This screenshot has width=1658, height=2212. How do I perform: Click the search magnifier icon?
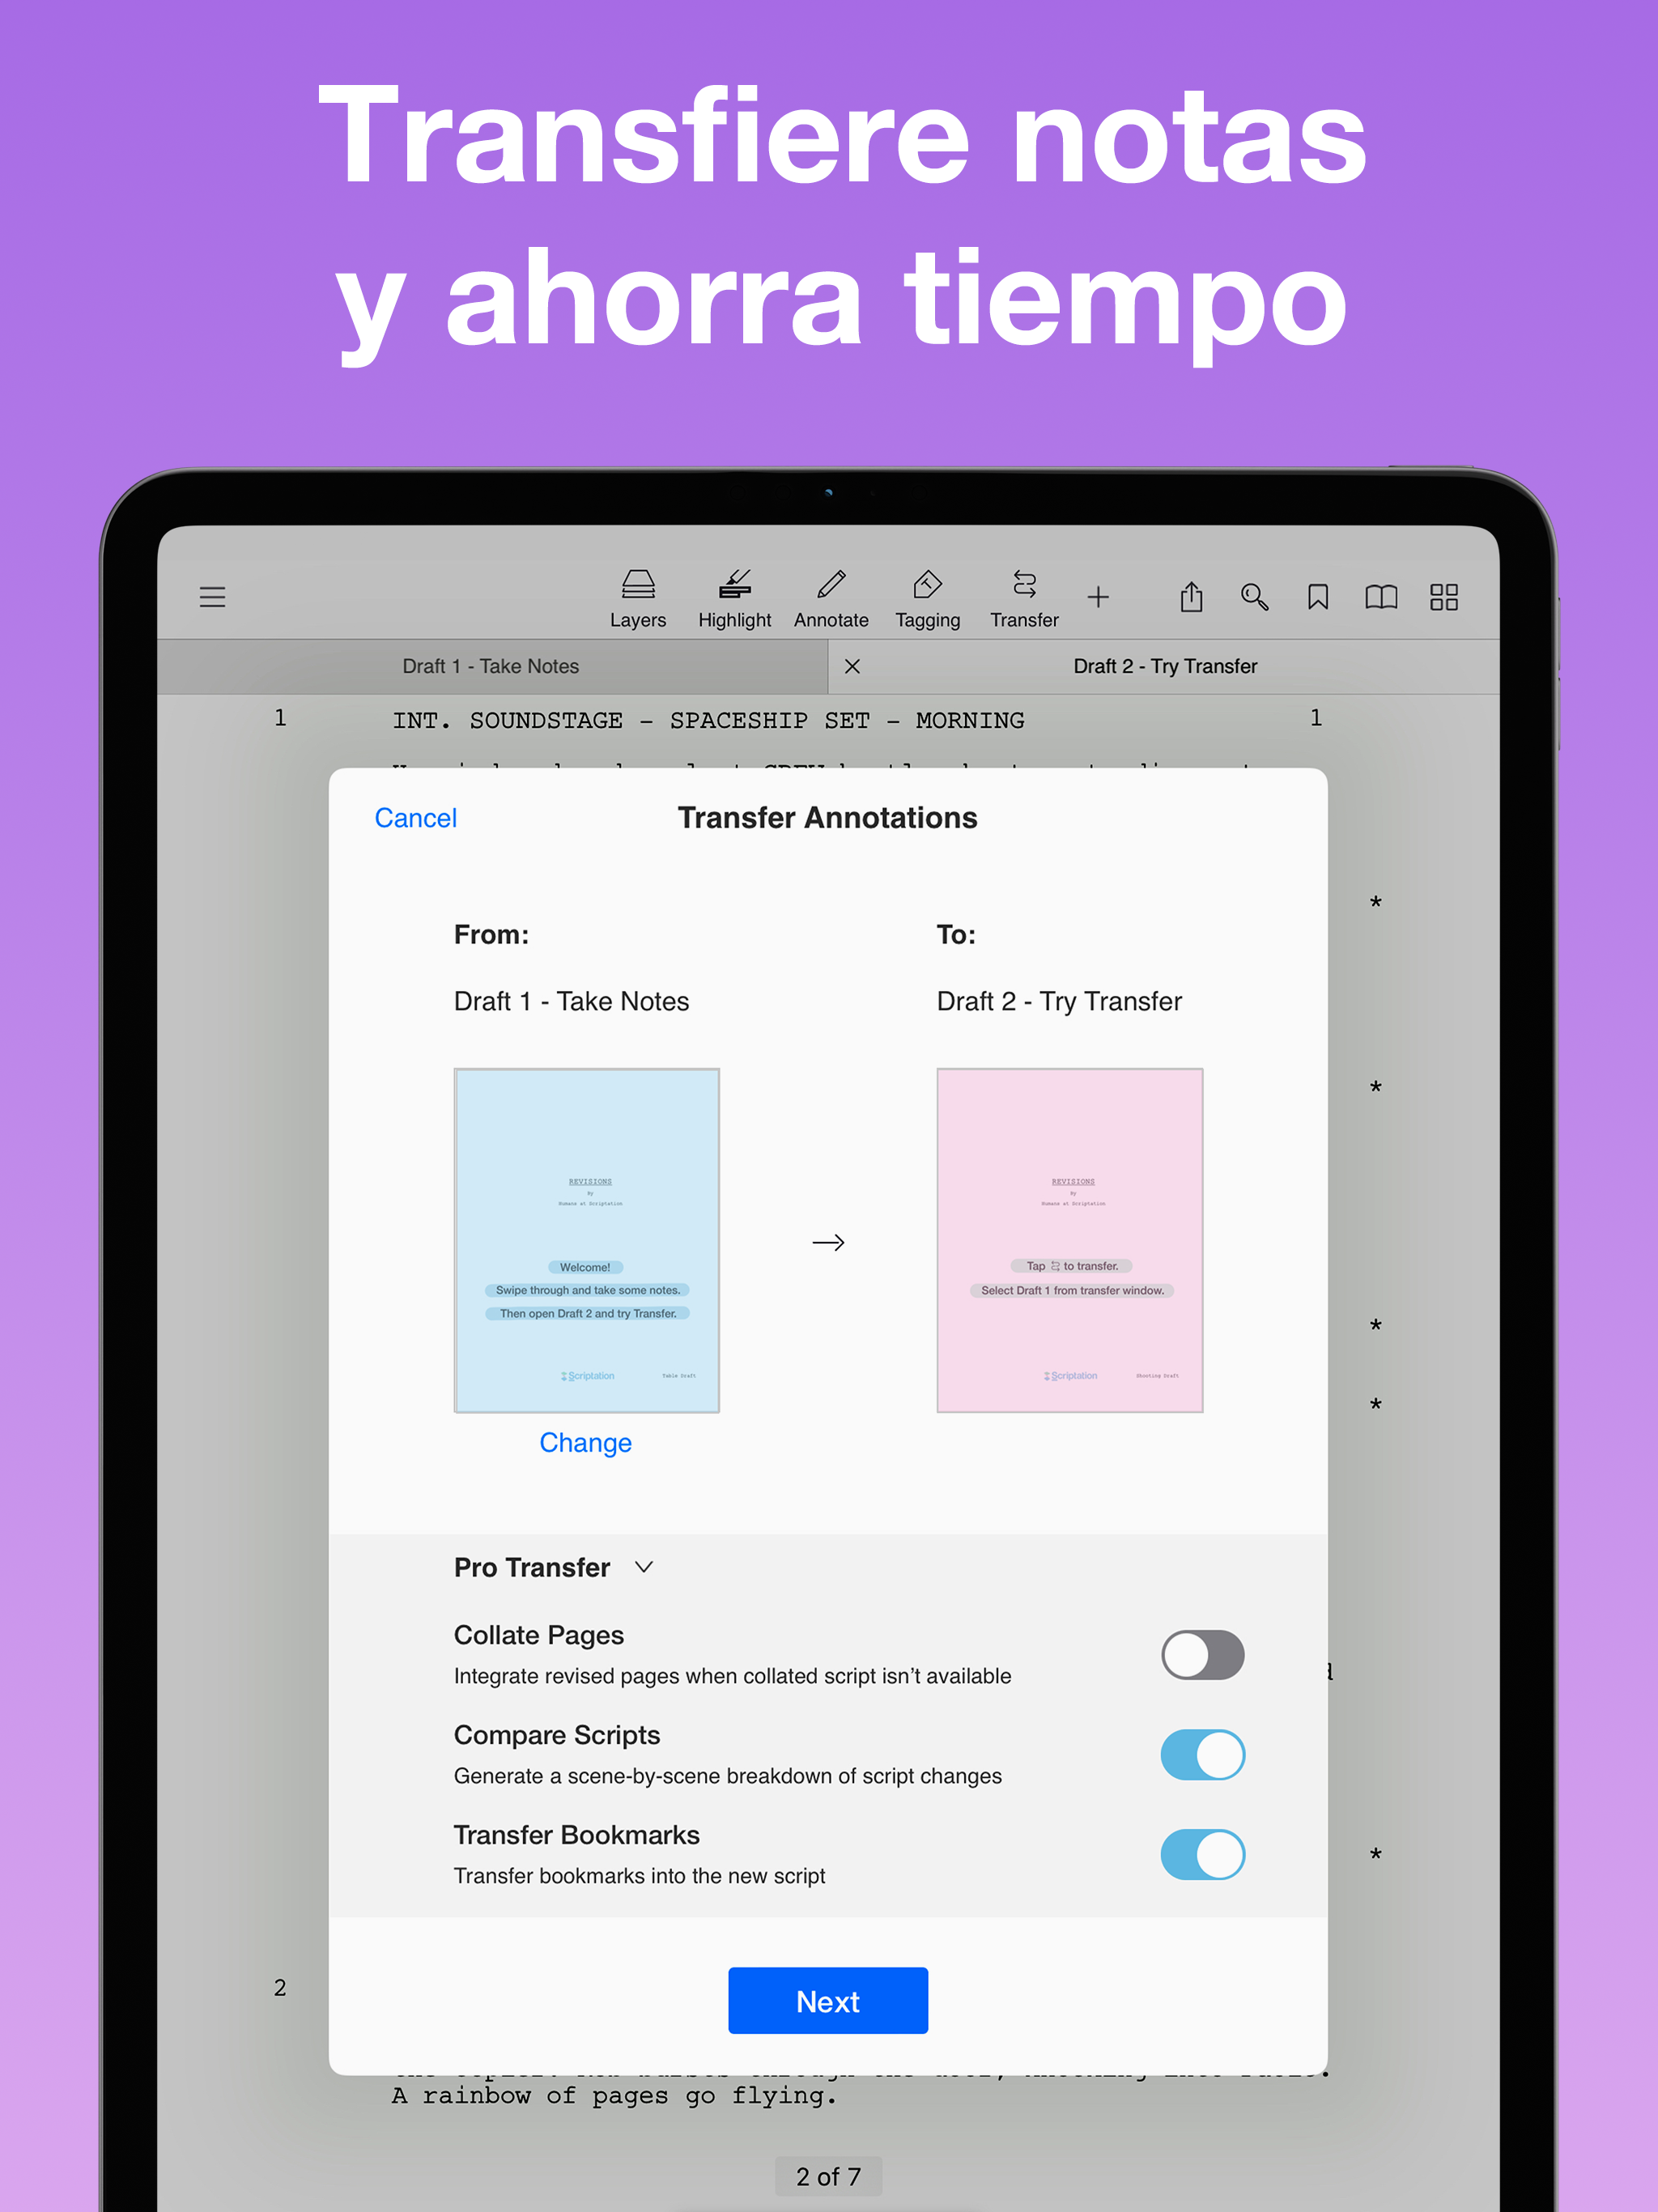1254,597
